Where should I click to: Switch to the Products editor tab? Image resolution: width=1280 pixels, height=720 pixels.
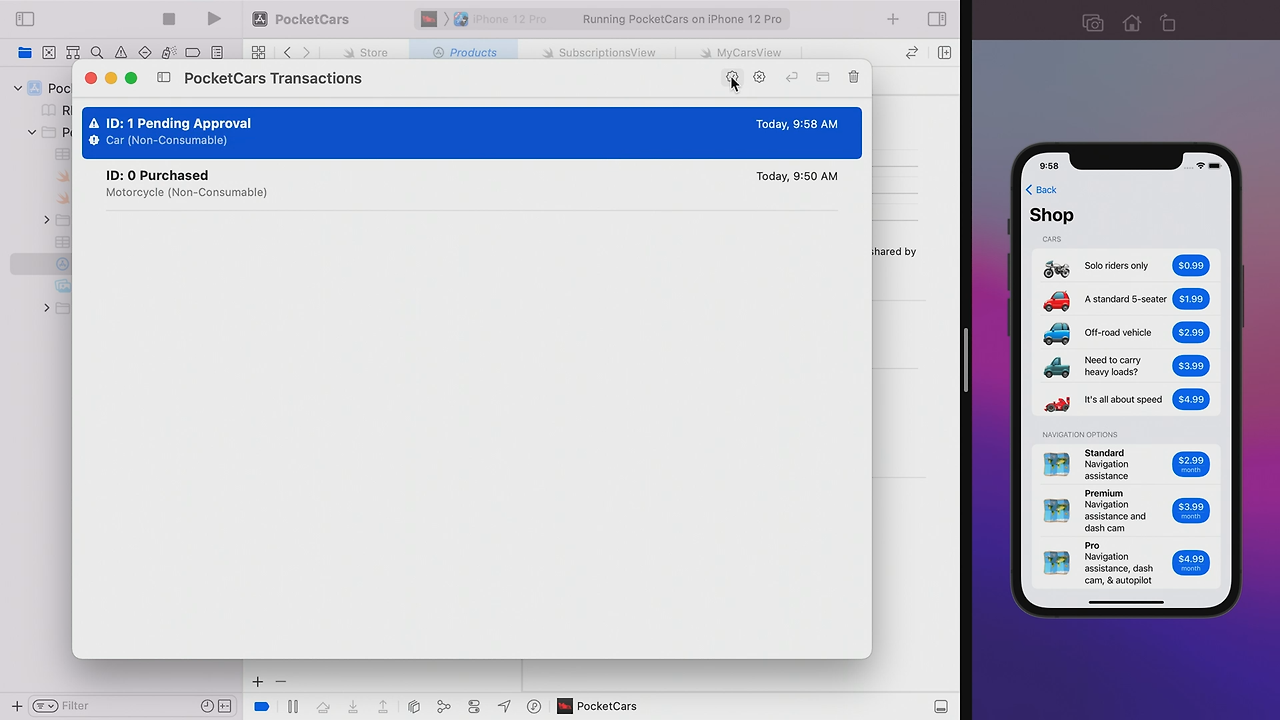[x=464, y=53]
